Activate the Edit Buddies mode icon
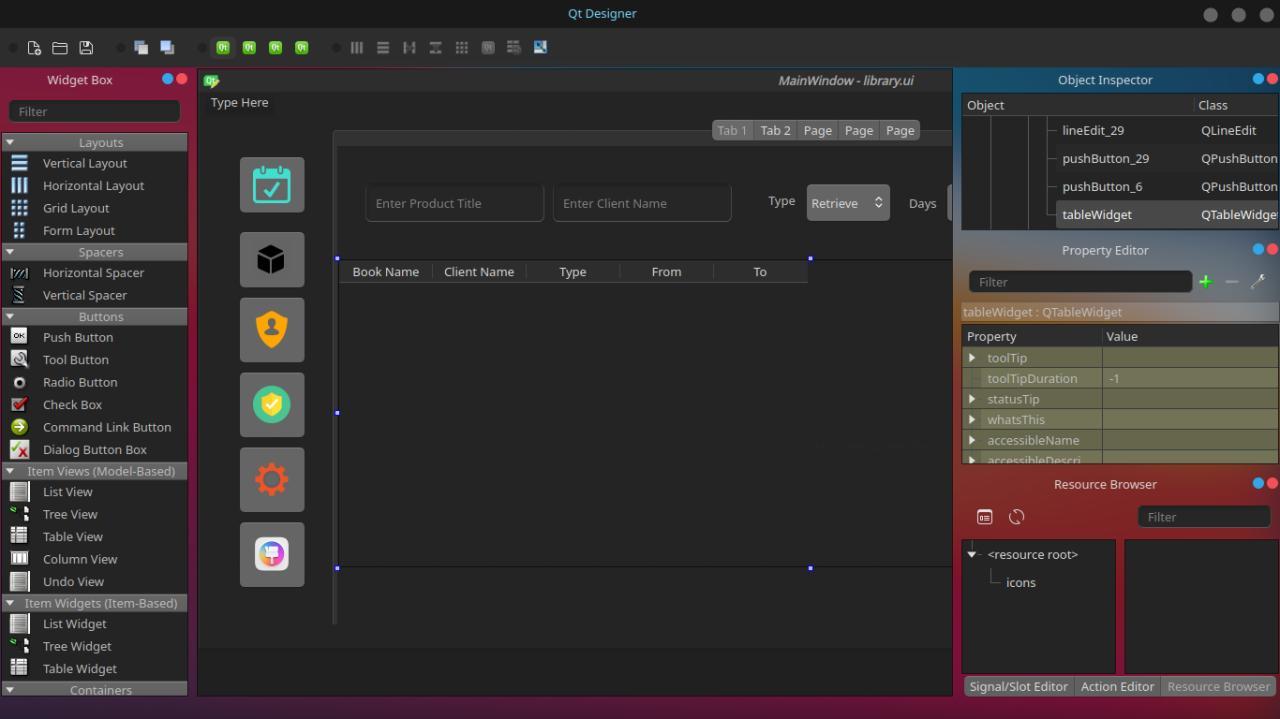The image size is (1280, 719). click(275, 47)
